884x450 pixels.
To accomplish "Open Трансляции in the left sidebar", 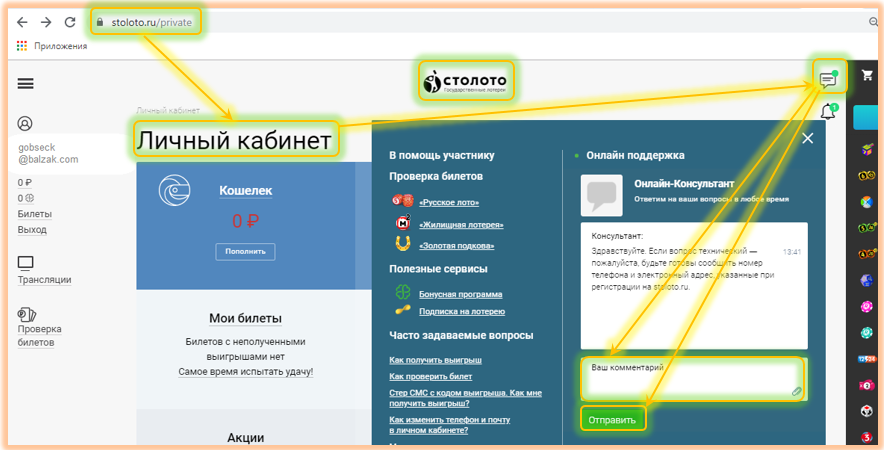I will point(44,280).
